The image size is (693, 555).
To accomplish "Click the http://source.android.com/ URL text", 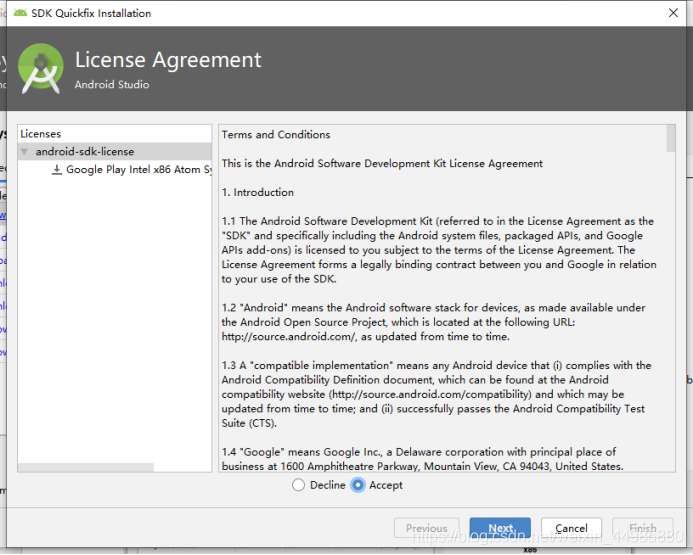I will click(x=289, y=337).
